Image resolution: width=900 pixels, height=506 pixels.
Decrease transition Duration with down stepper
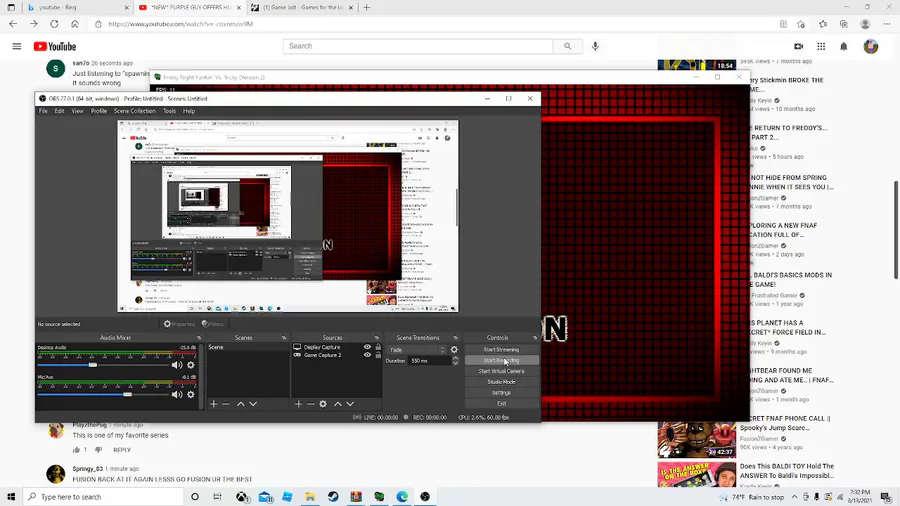tap(455, 363)
